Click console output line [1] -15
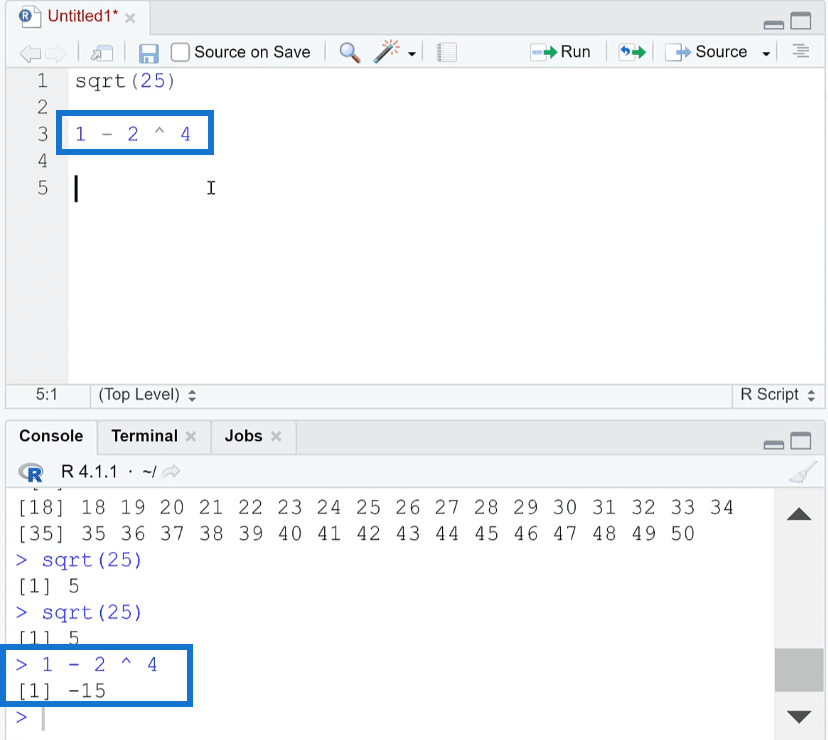828x740 pixels. [62, 691]
